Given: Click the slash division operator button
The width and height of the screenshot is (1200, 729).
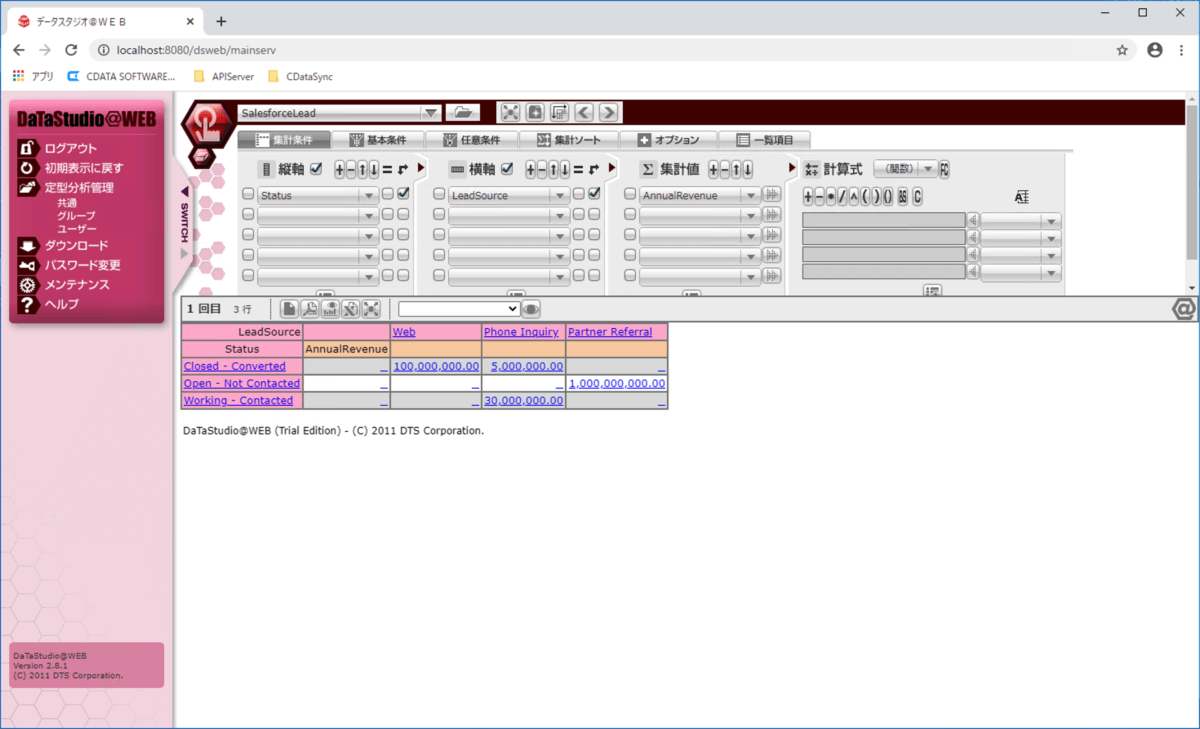Looking at the screenshot, I should pos(843,197).
